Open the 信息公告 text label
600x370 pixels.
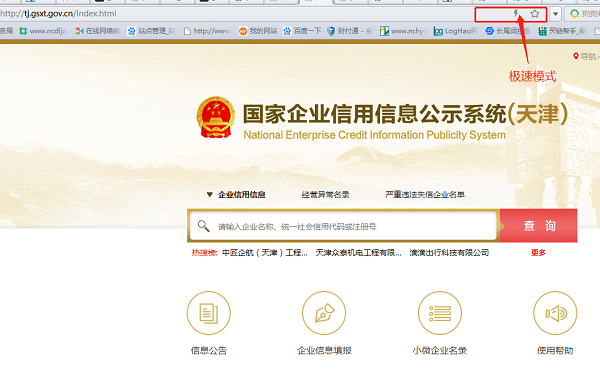pyautogui.click(x=209, y=350)
